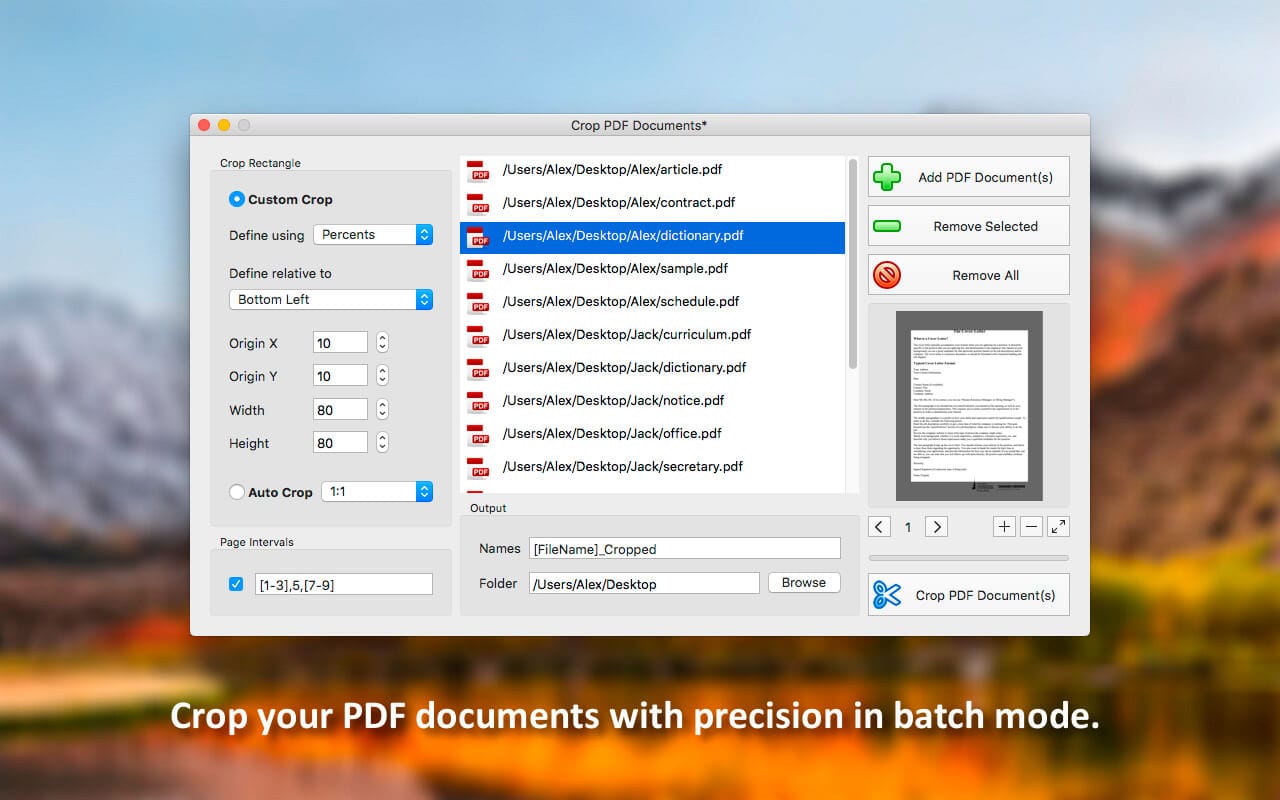Screen dimensions: 1280x800
Task: Click the green plus Add PDF icon
Action: click(x=887, y=177)
